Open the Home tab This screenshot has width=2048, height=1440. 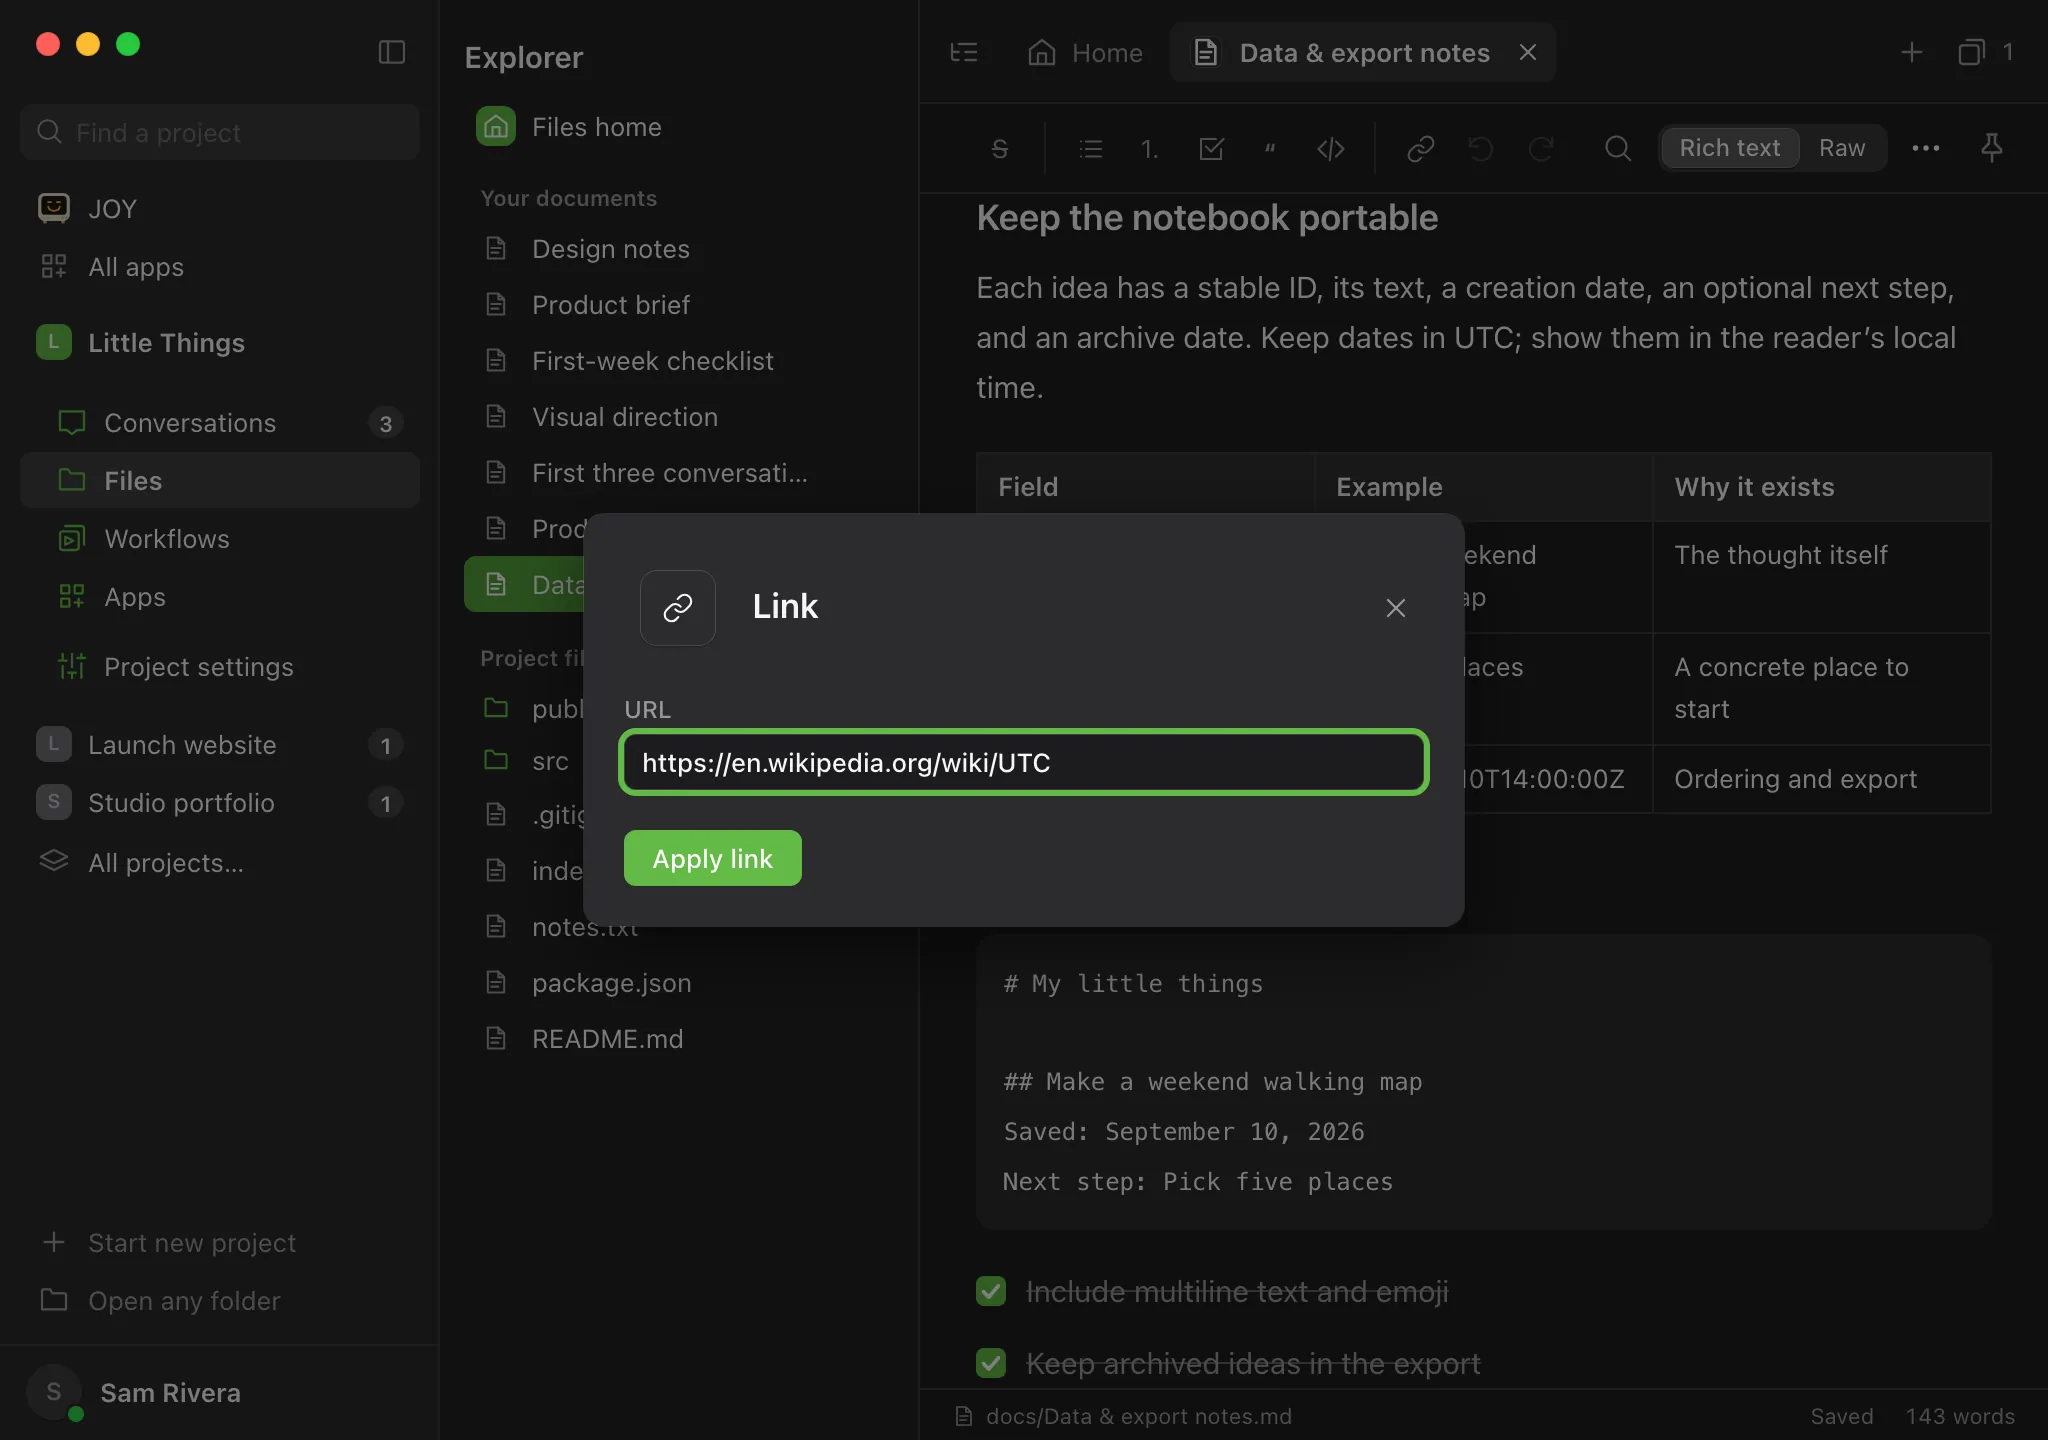click(1086, 52)
